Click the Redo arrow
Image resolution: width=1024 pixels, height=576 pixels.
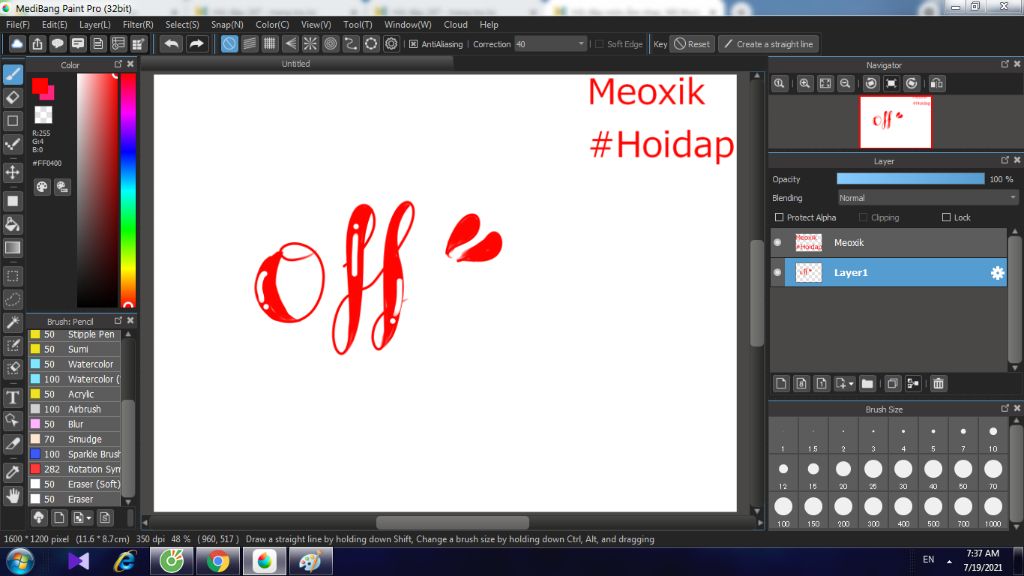pos(196,44)
